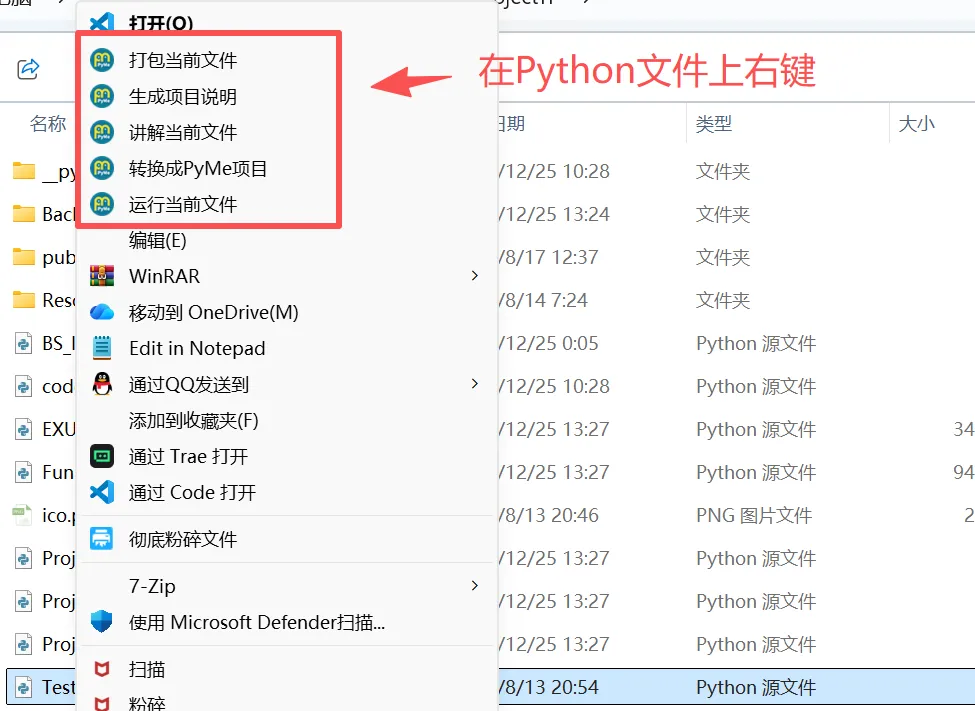
Task: Choose McAfee 扫描 entry
Action: coord(147,669)
